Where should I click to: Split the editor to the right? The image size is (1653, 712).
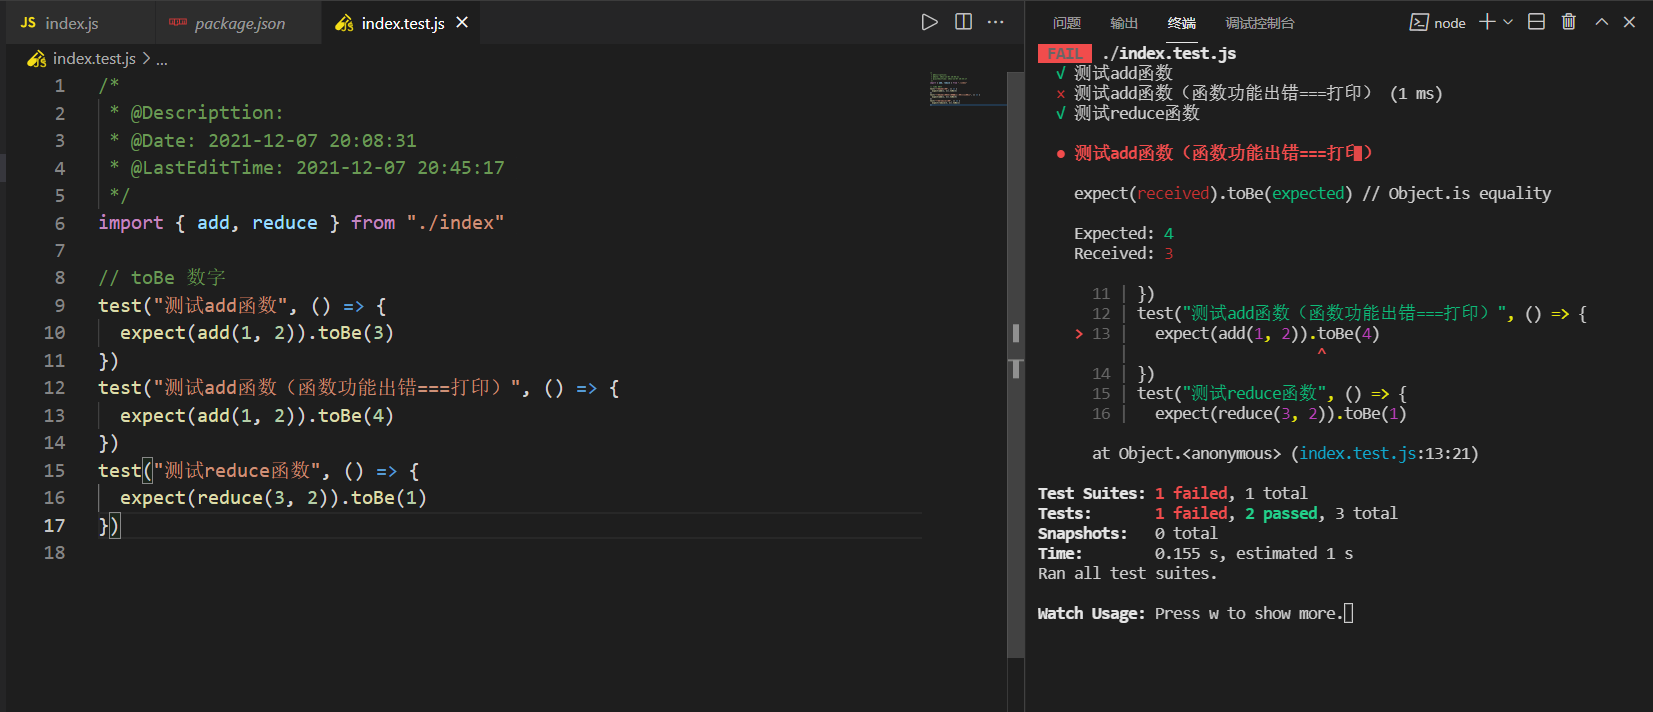coord(963,22)
